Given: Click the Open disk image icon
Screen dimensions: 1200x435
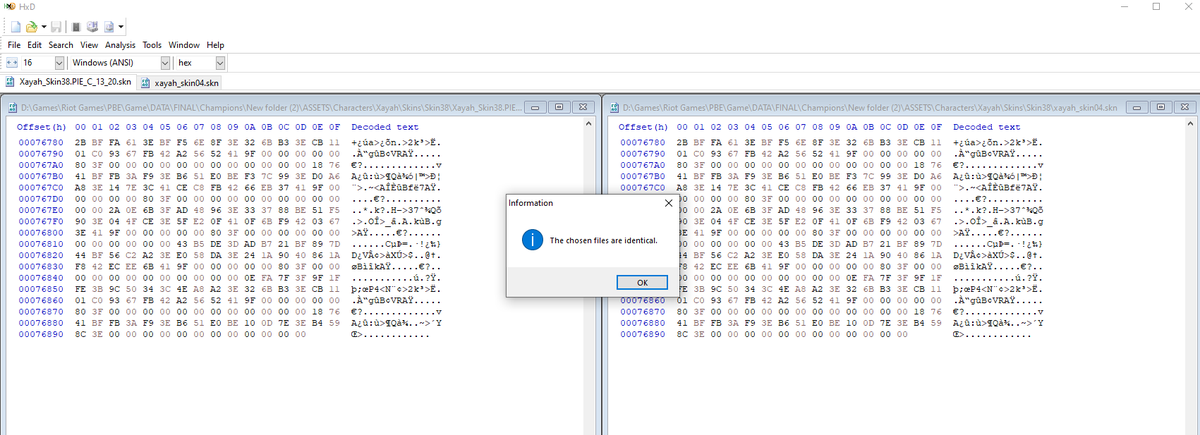Looking at the screenshot, I should tap(109, 26).
